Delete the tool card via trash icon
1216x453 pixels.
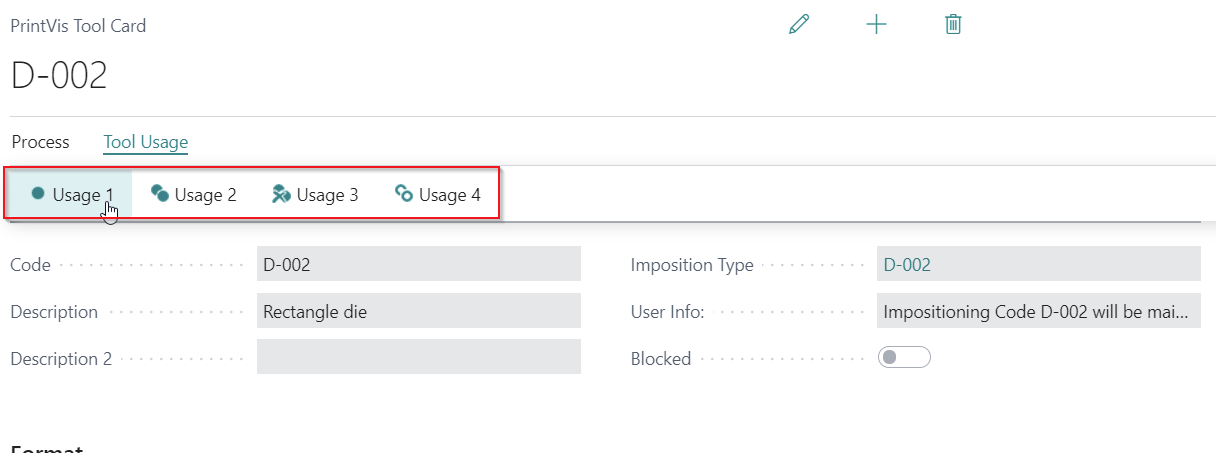coord(953,25)
